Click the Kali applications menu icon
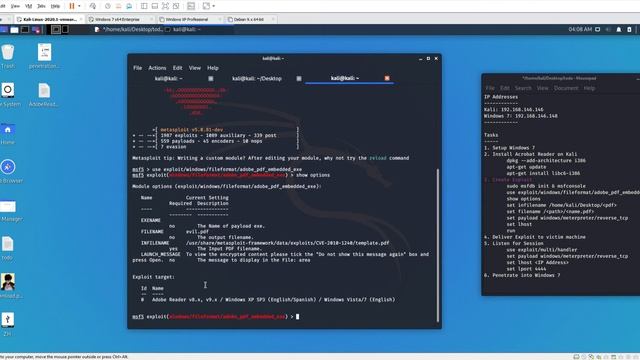 point(4,29)
